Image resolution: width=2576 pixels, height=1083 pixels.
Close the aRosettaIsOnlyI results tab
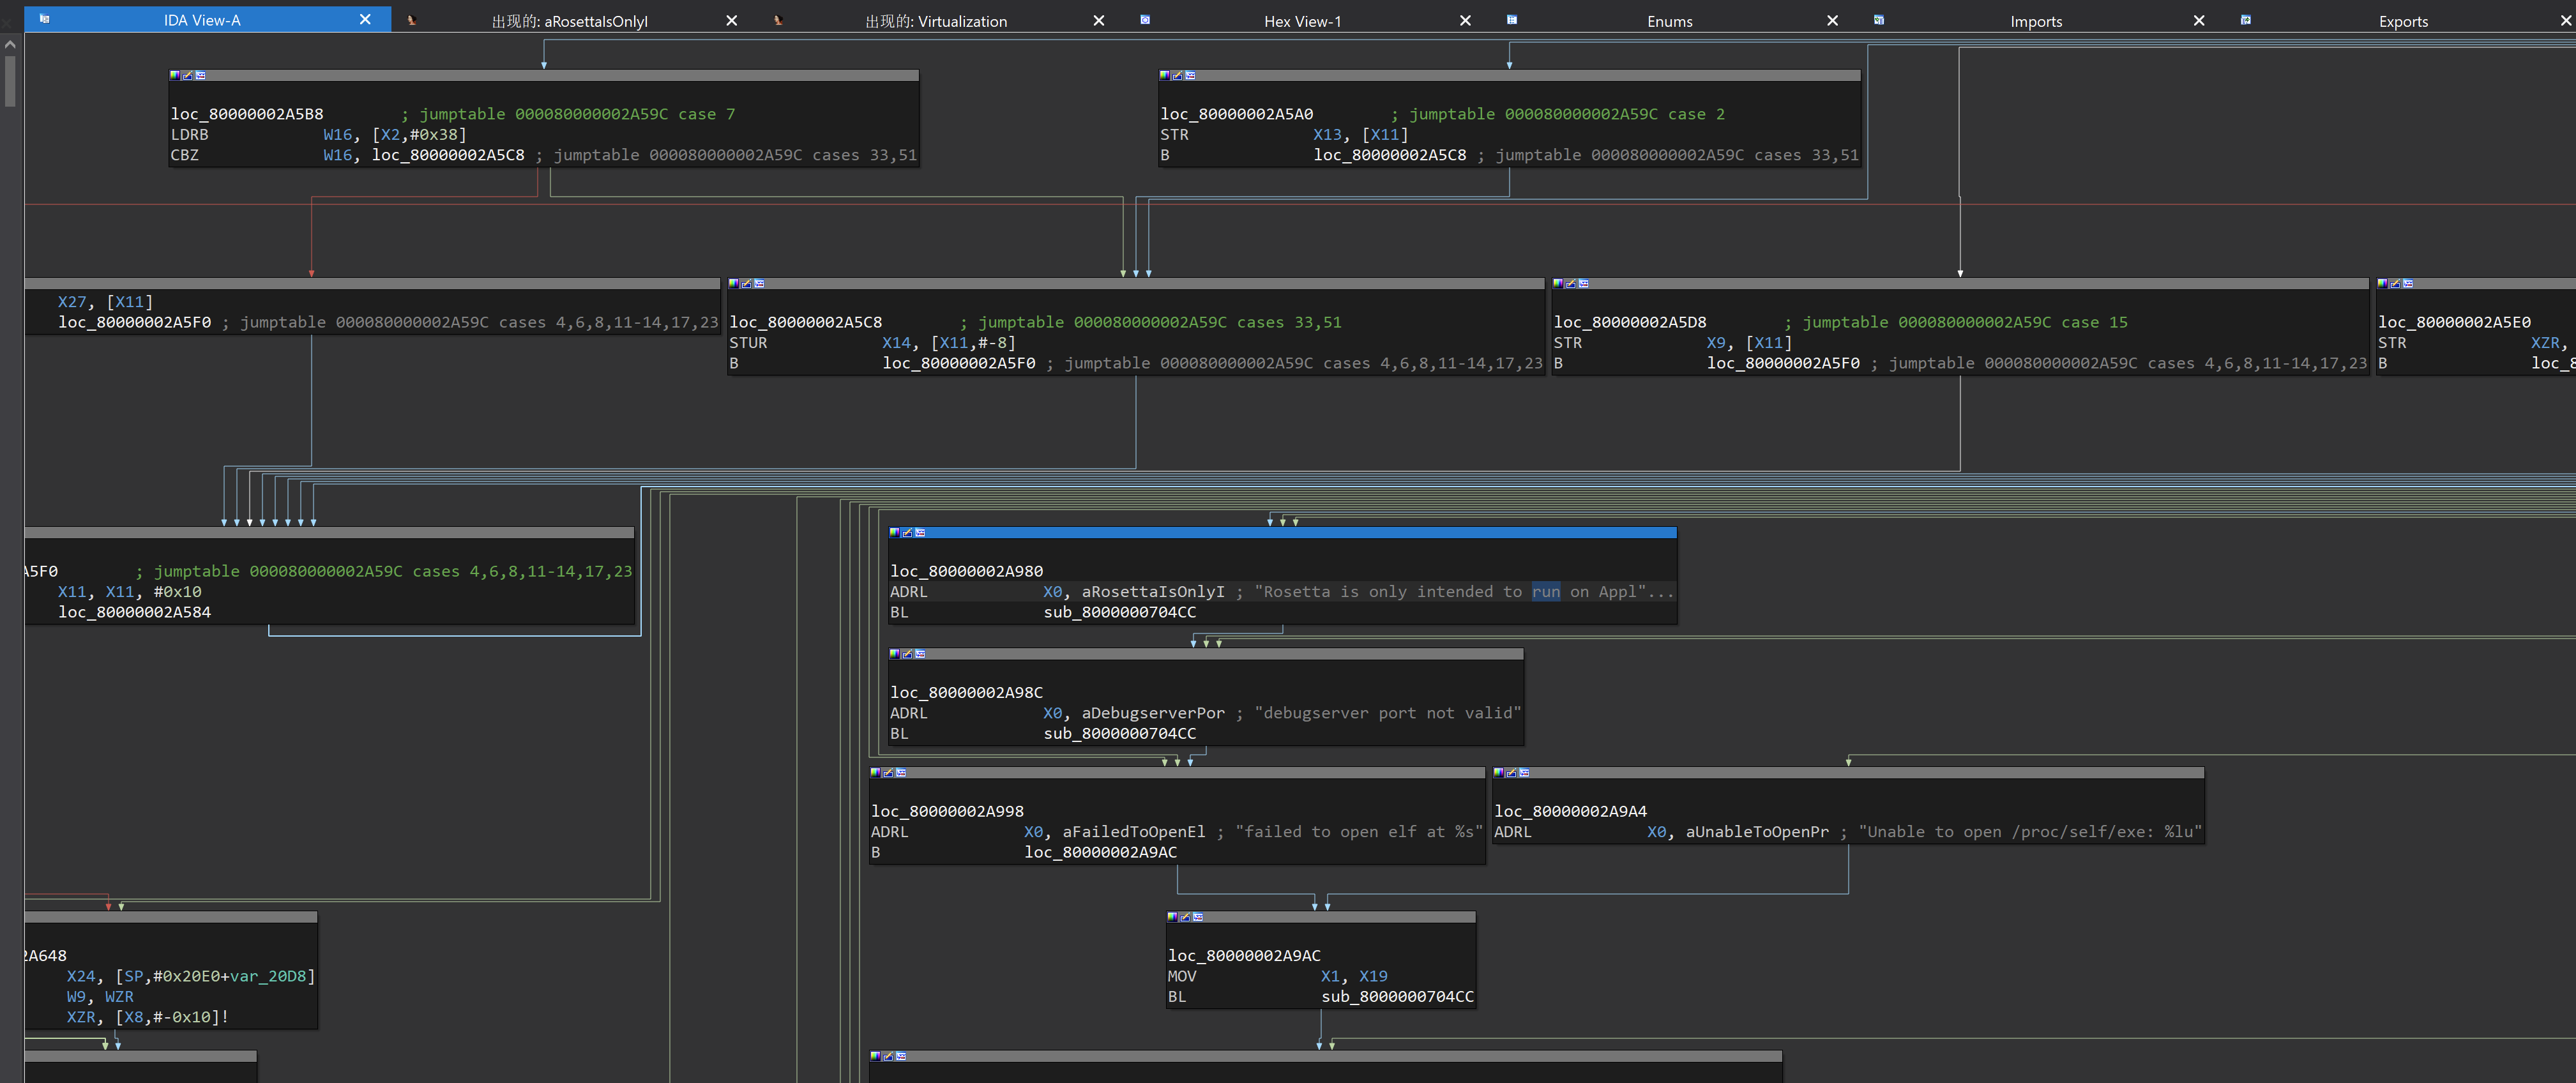731,20
